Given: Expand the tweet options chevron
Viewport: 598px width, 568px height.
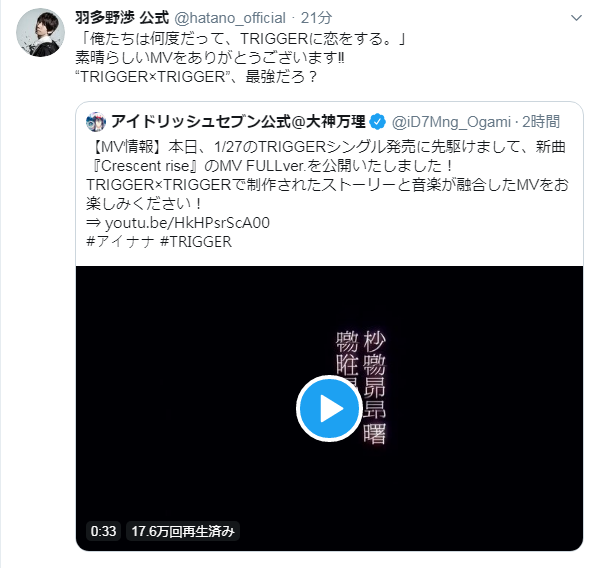Looking at the screenshot, I should [576, 18].
